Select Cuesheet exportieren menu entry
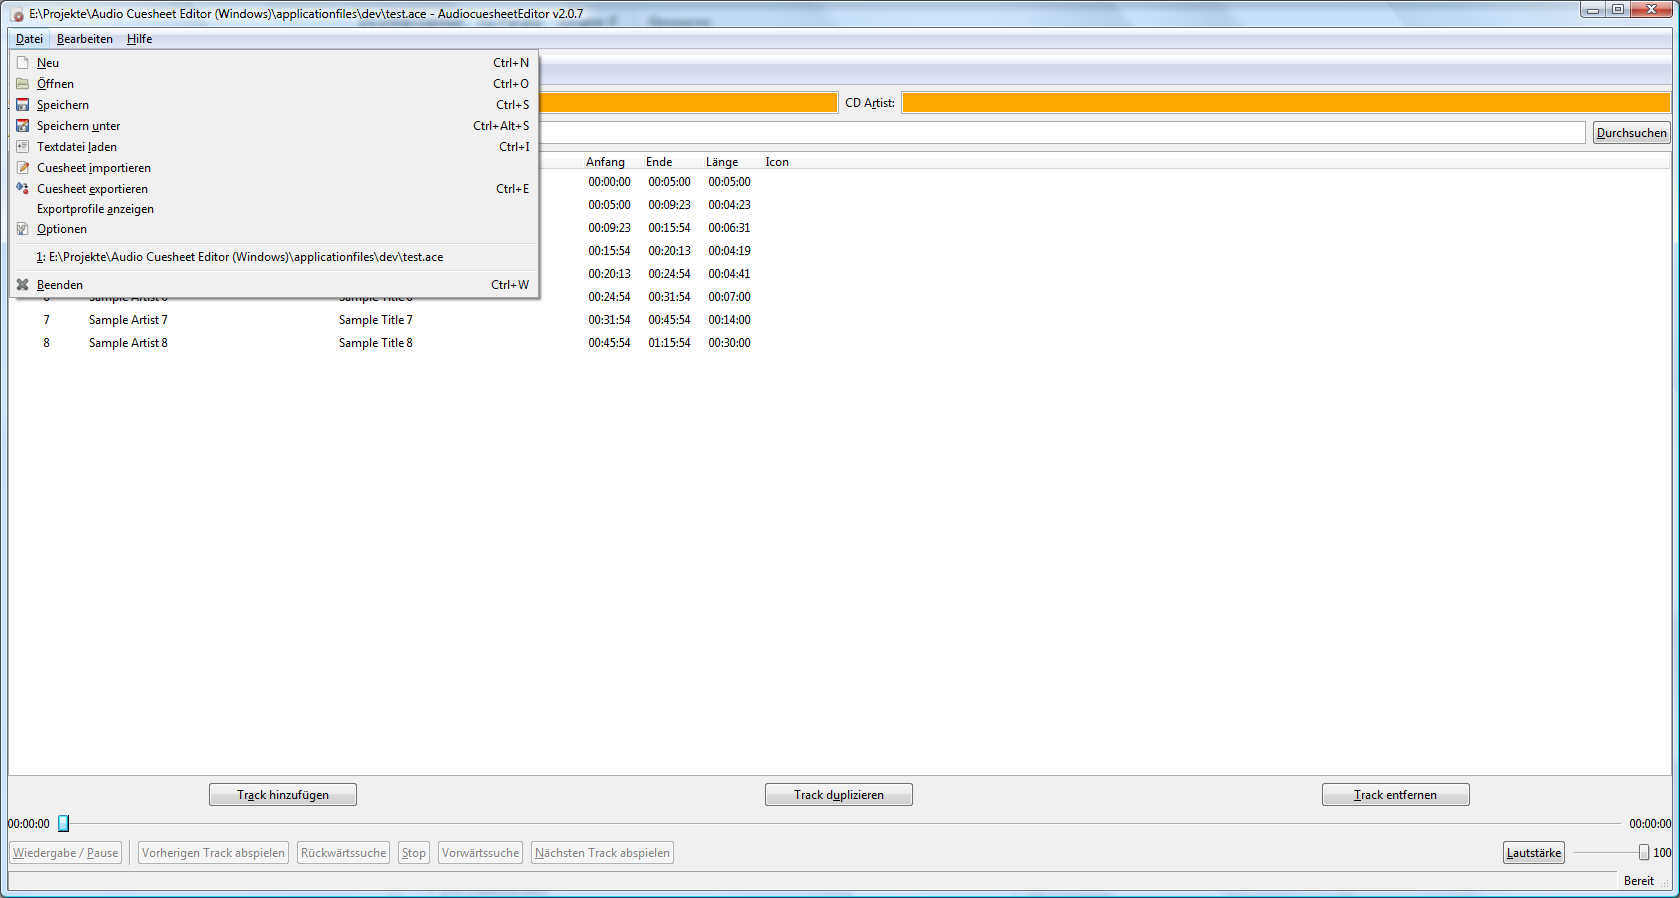The width and height of the screenshot is (1680, 898). click(274, 189)
